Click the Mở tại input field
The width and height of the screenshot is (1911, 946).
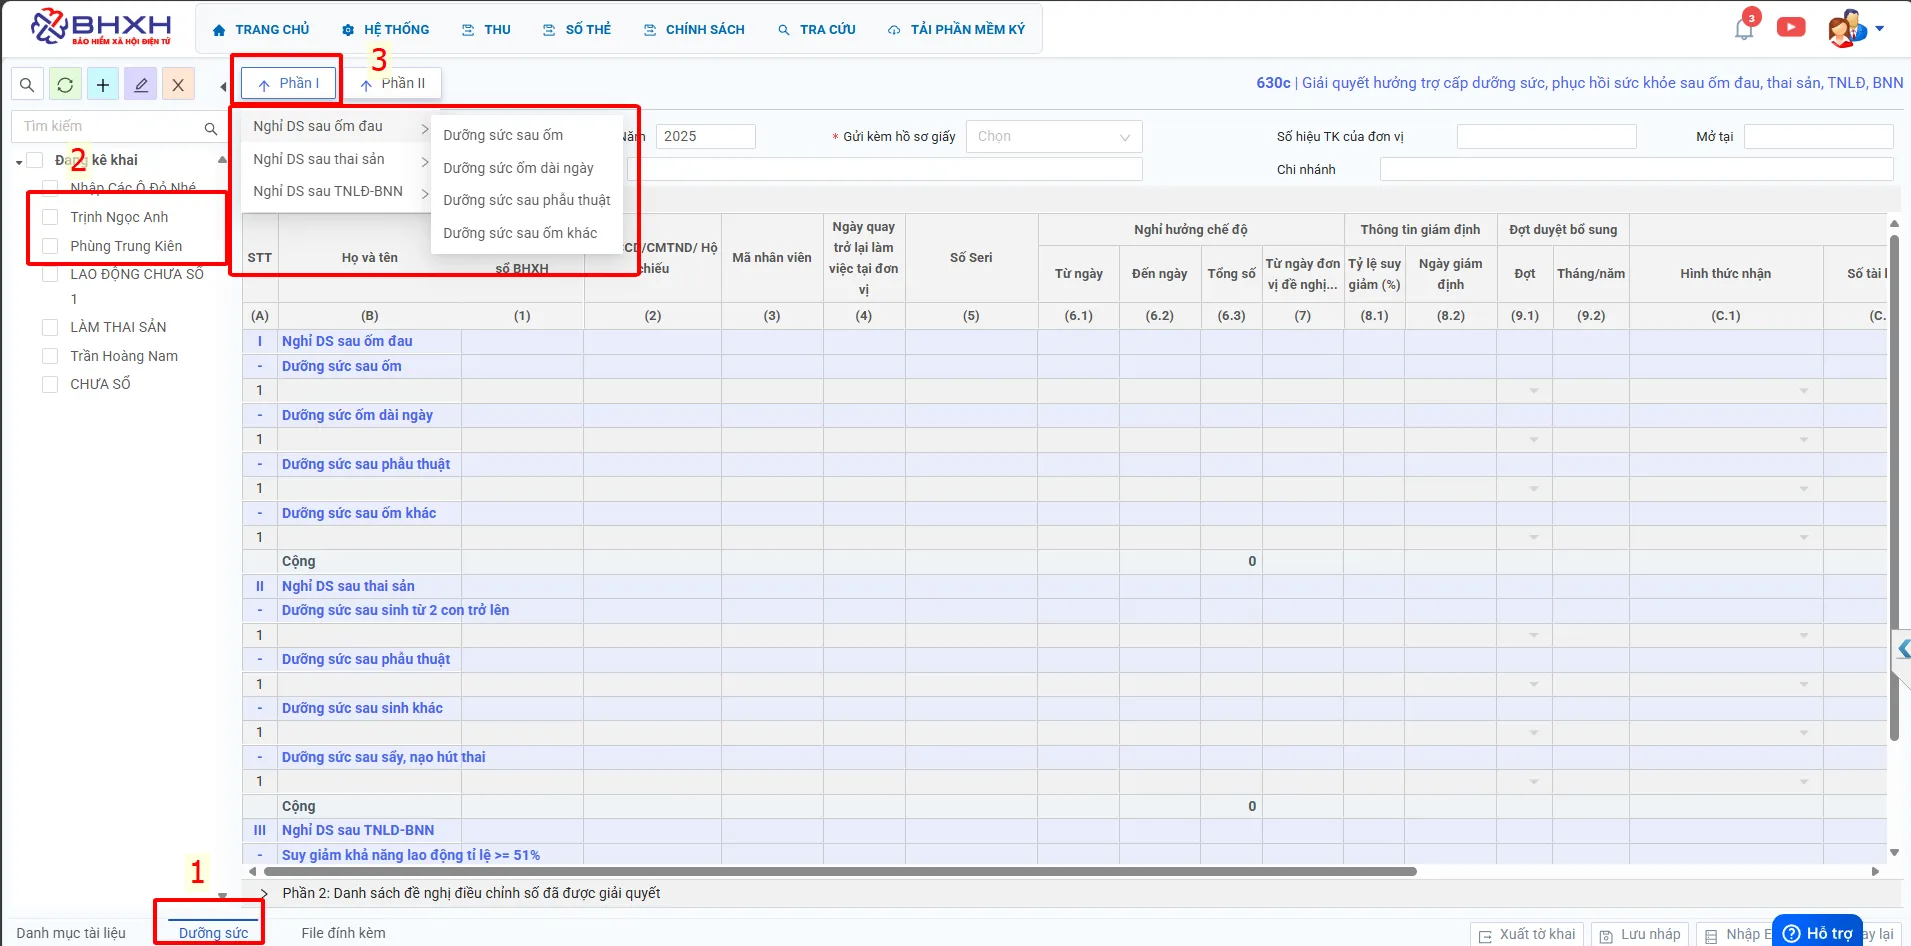(x=1818, y=136)
